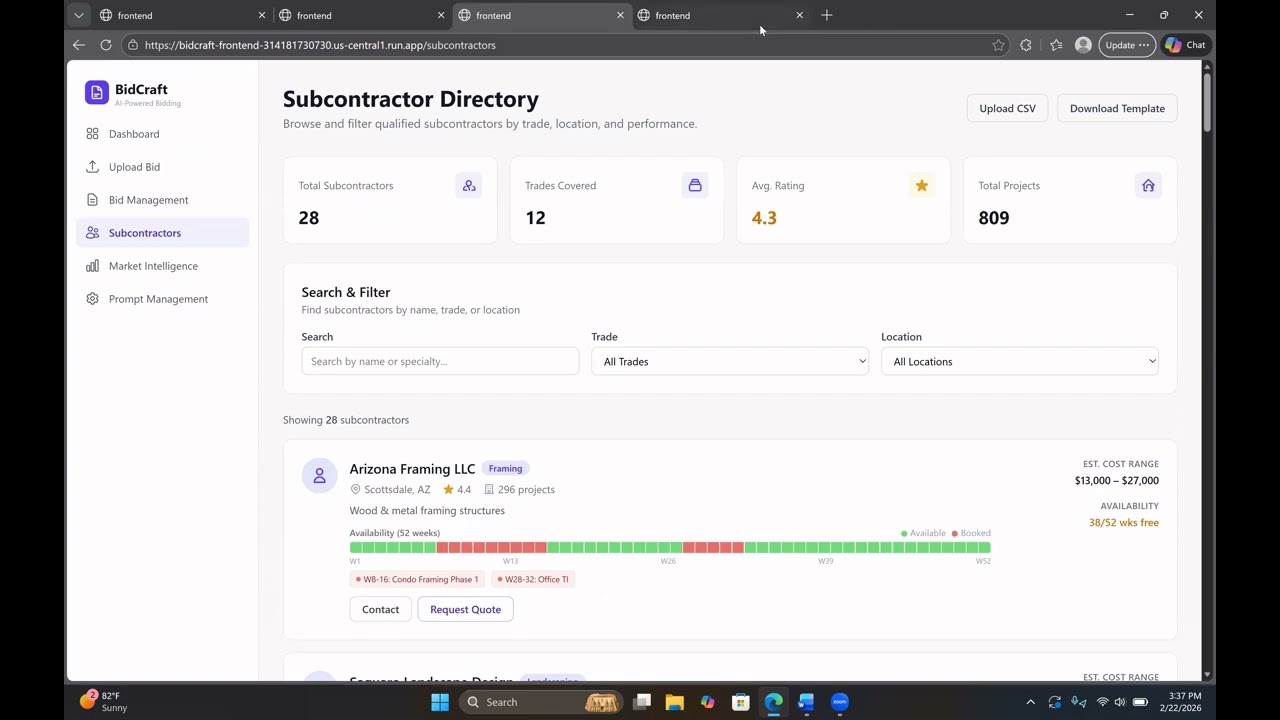Open the tab search dropdown arrow
The image size is (1280, 720).
tap(79, 15)
